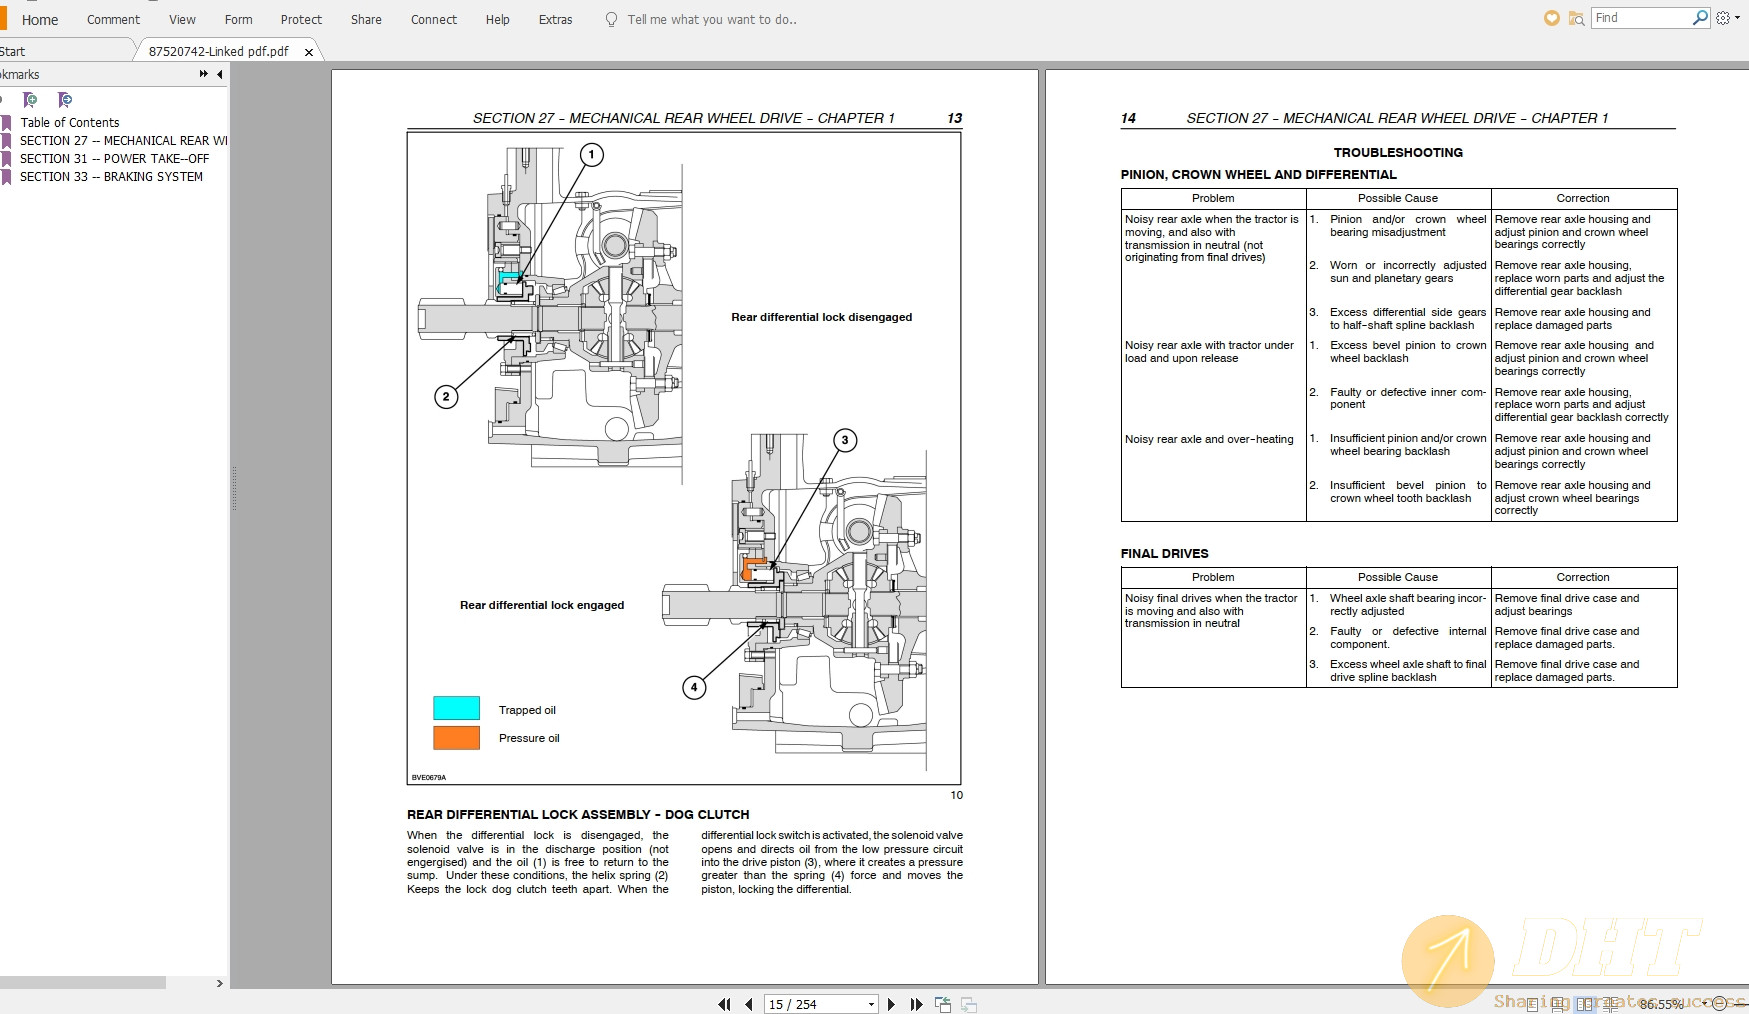Screen dimensions: 1749x1014
Task: Toggle single page view in status bar
Action: (1533, 1004)
